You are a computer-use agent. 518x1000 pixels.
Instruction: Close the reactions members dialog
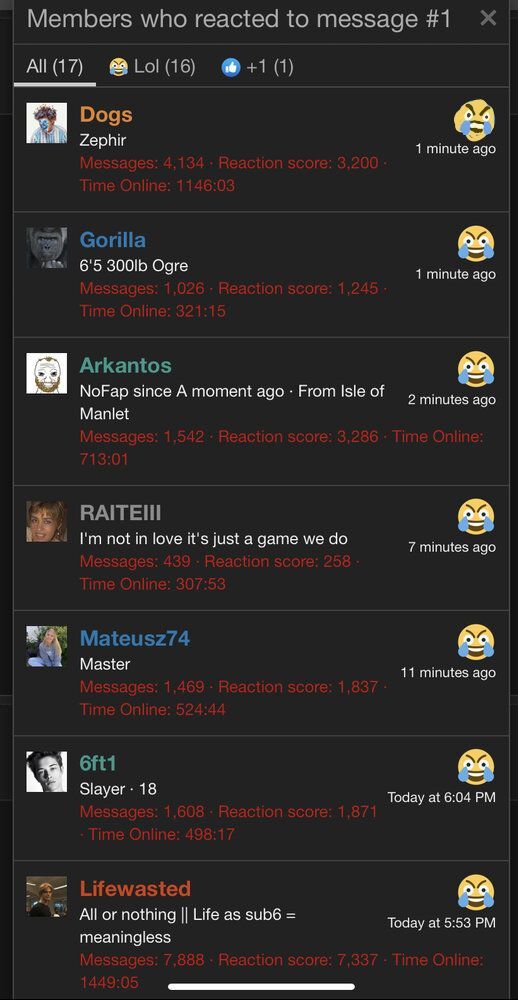[x=488, y=18]
